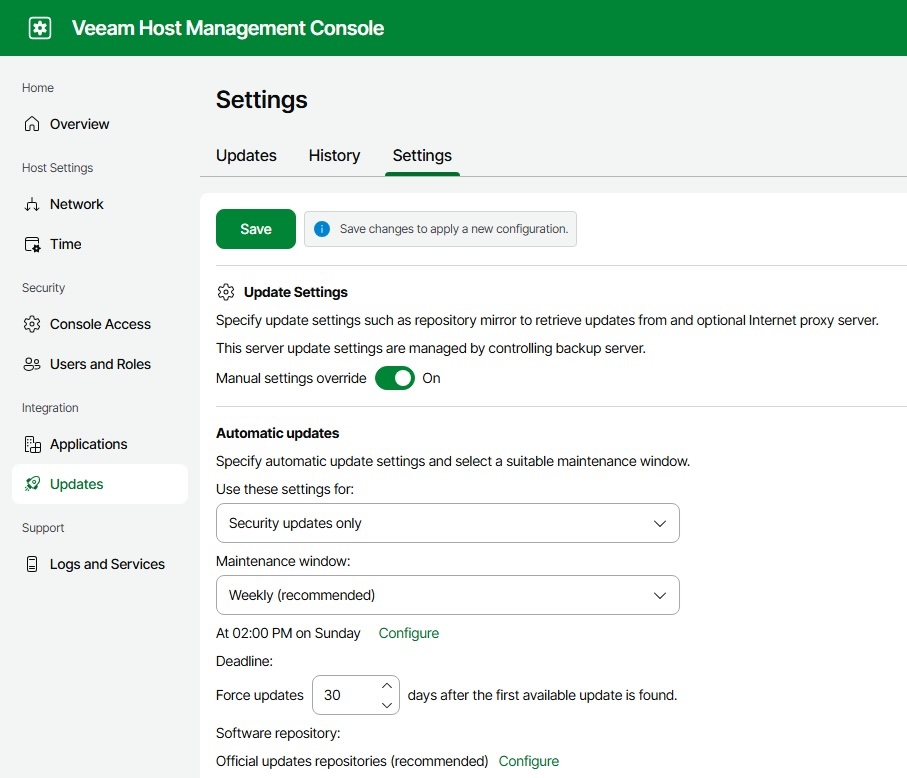The image size is (907, 778).
Task: Decrease force updates days with down arrow
Action: click(387, 704)
